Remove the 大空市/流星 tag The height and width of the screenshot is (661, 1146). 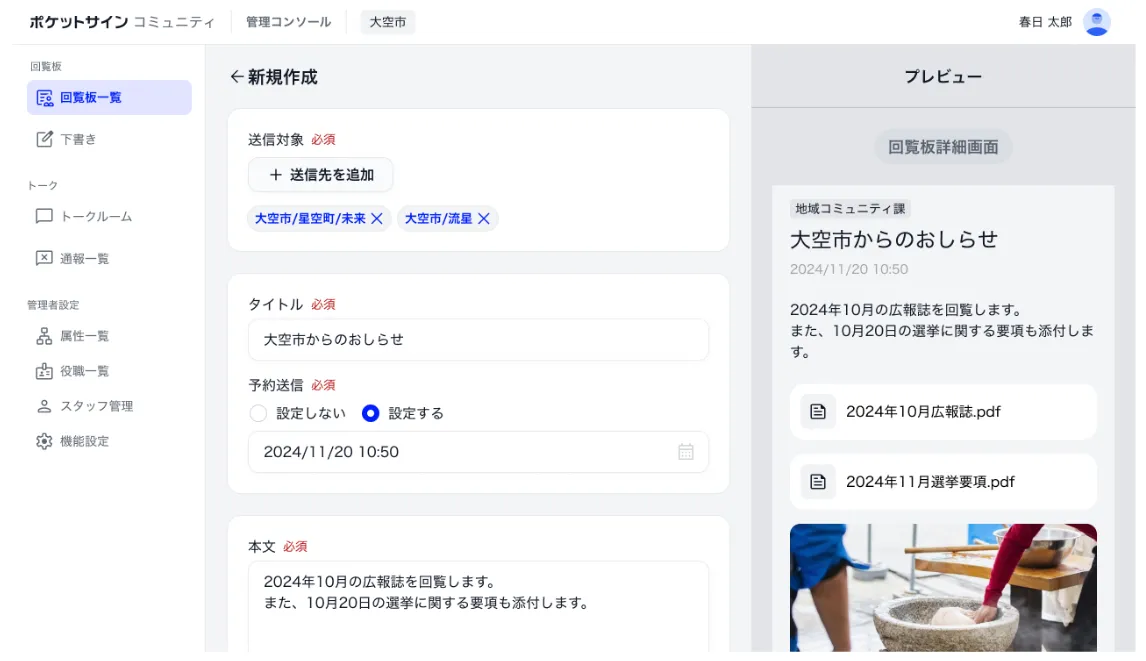coord(485,218)
